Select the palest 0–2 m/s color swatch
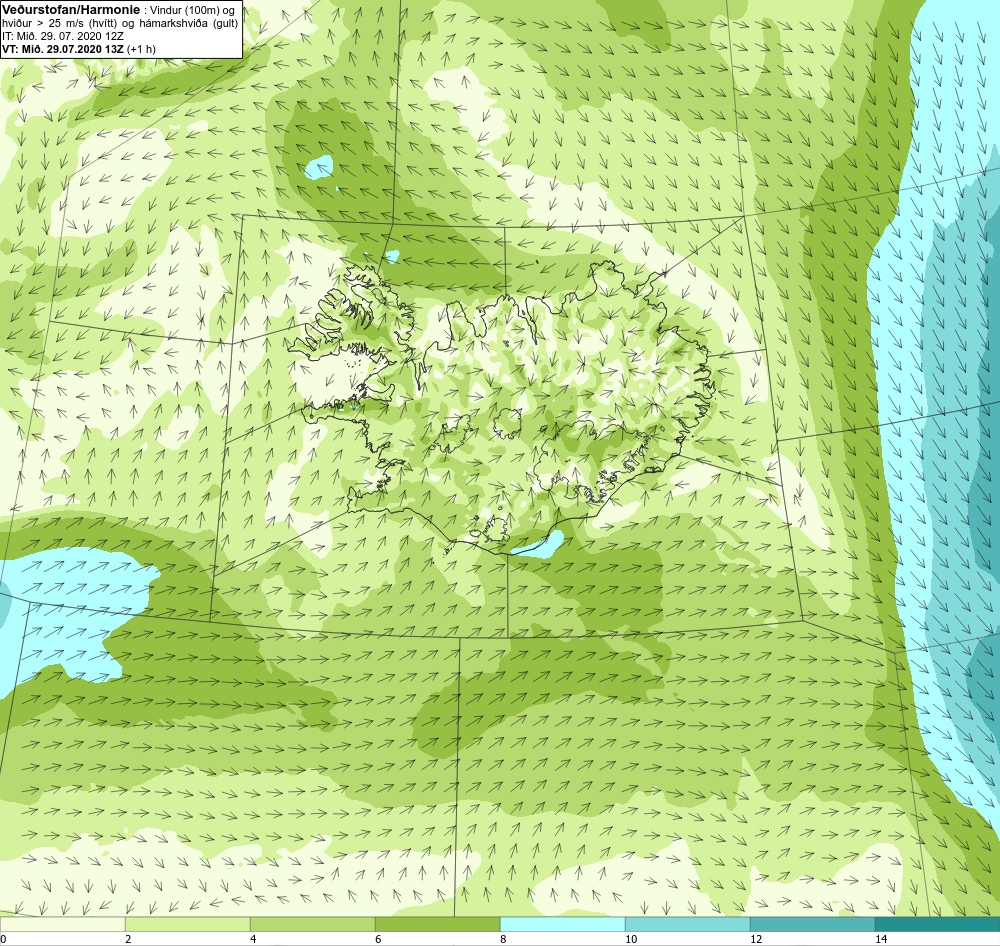1000x946 pixels. pyautogui.click(x=62, y=924)
